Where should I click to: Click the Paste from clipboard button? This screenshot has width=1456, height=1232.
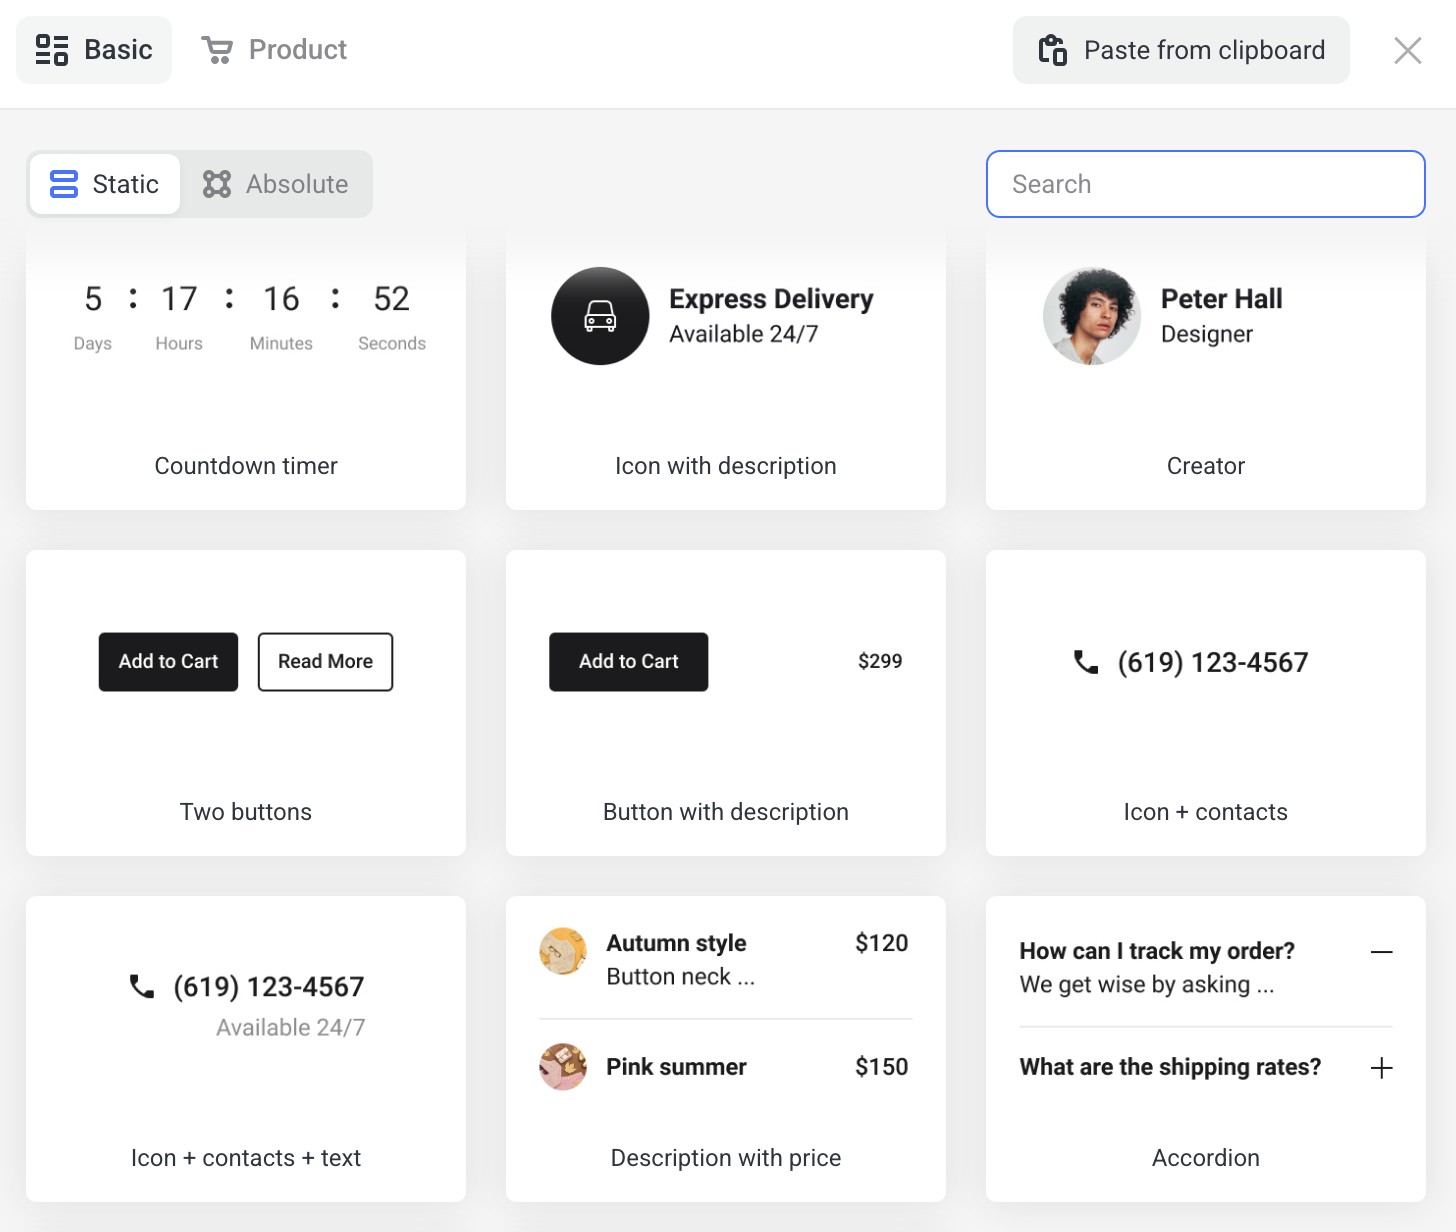[1181, 50]
